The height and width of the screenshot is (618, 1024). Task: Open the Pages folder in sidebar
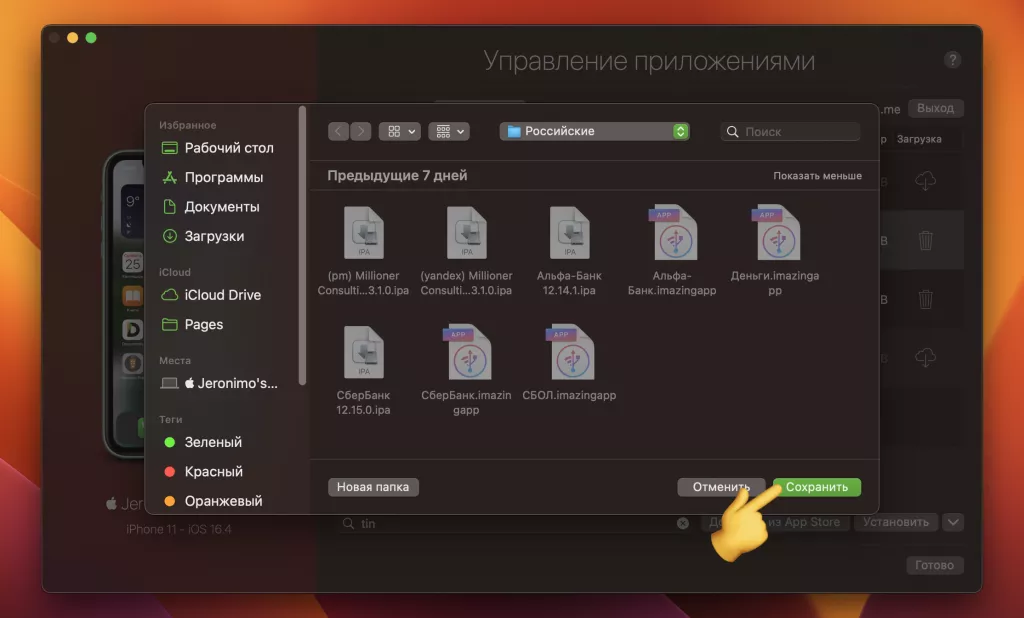(x=193, y=325)
